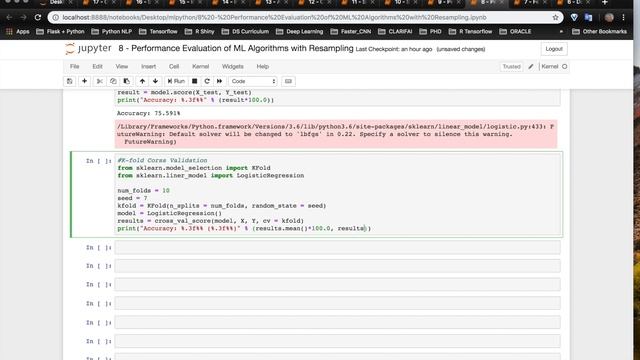Expand hidden bookmarks overflow chevron
This screenshot has width=640, height=360.
click(x=561, y=31)
